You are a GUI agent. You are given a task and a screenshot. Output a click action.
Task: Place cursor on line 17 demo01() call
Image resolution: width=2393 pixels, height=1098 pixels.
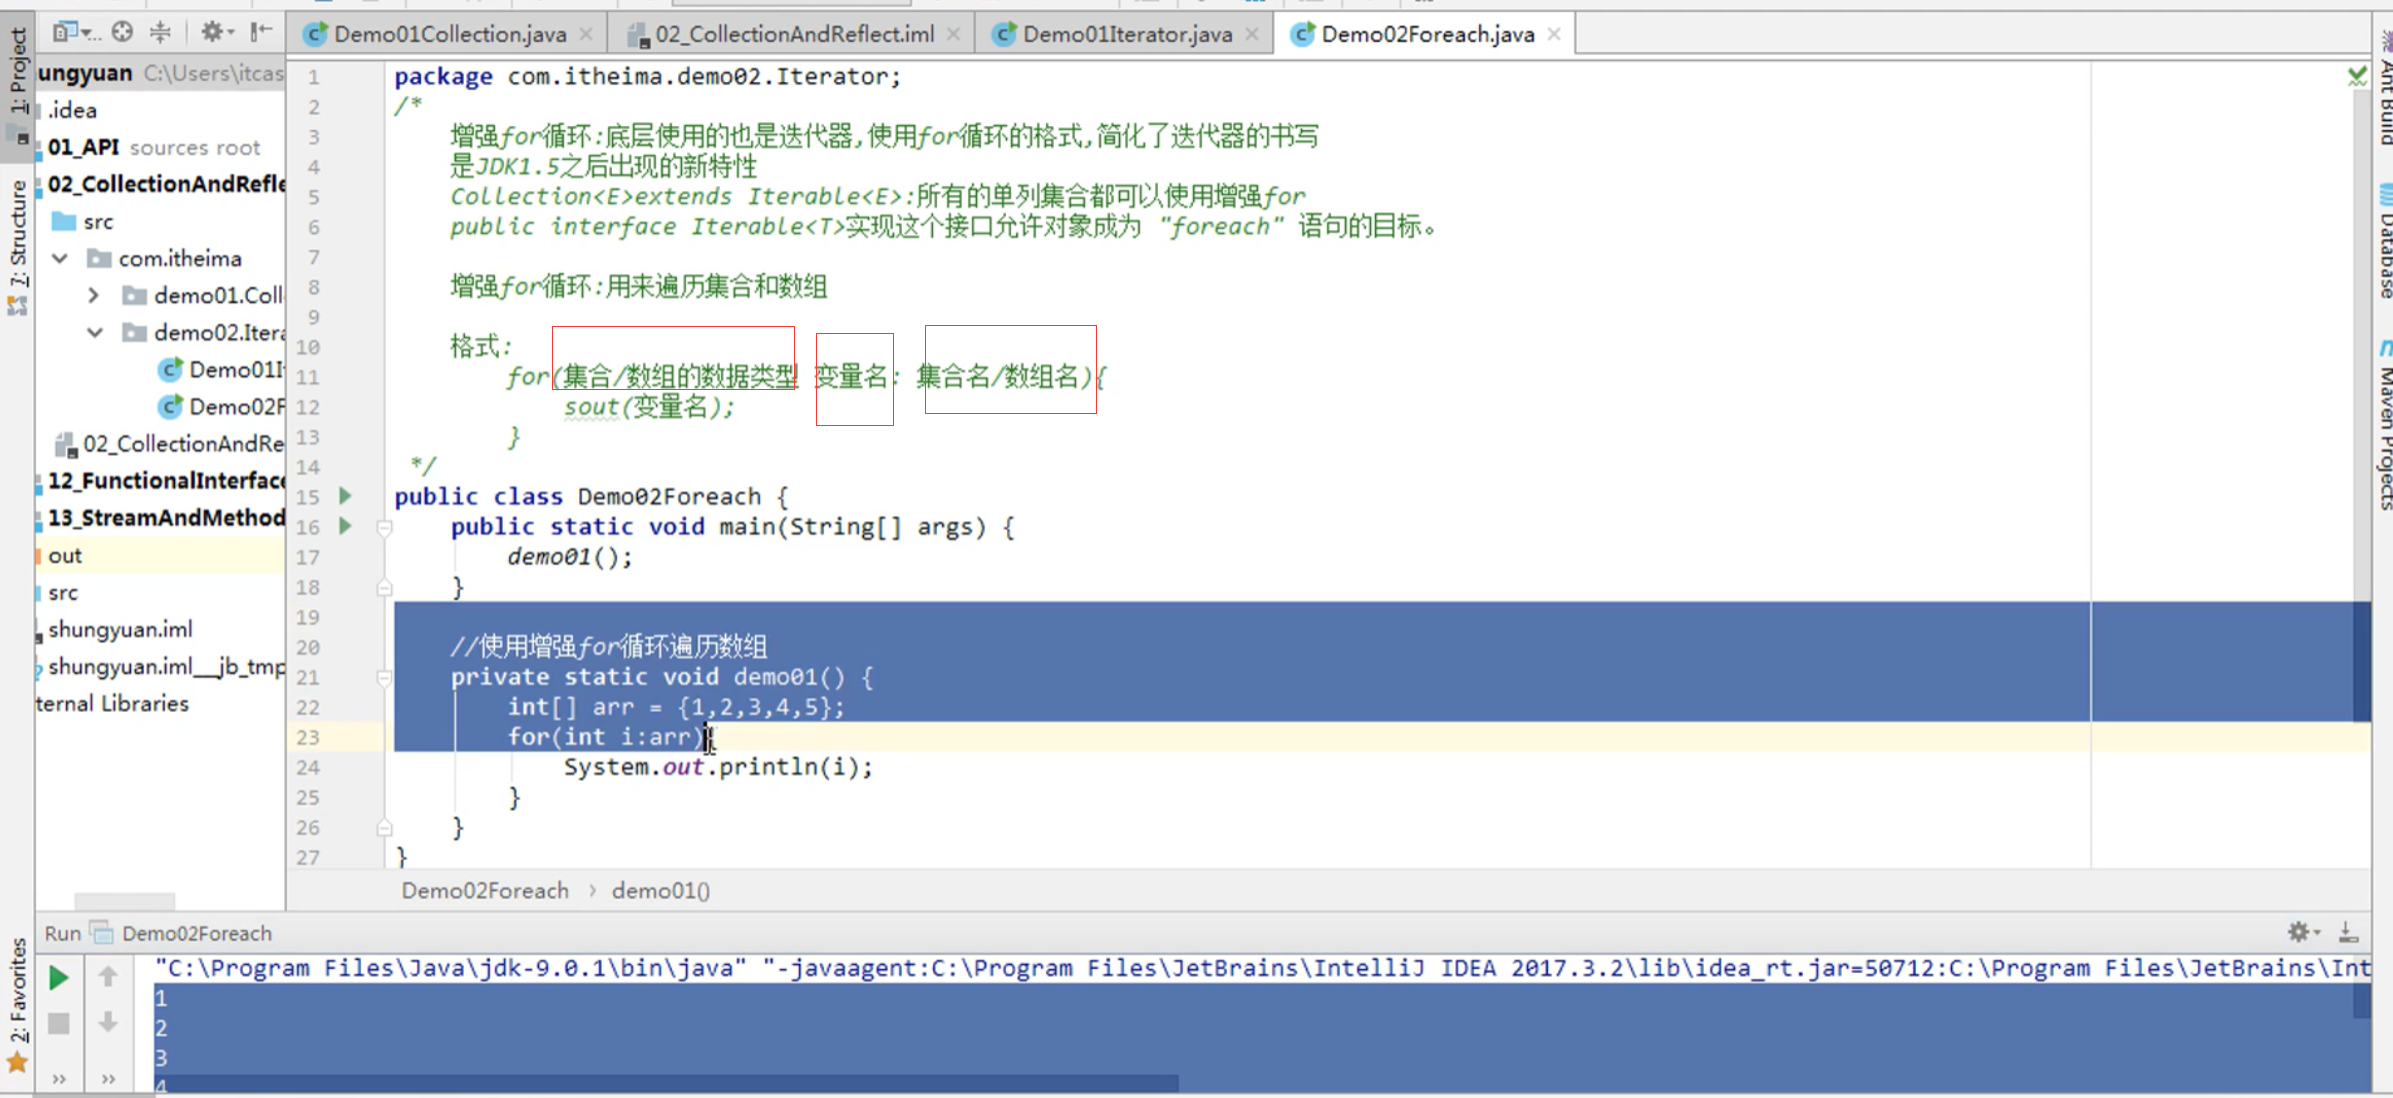pos(570,557)
